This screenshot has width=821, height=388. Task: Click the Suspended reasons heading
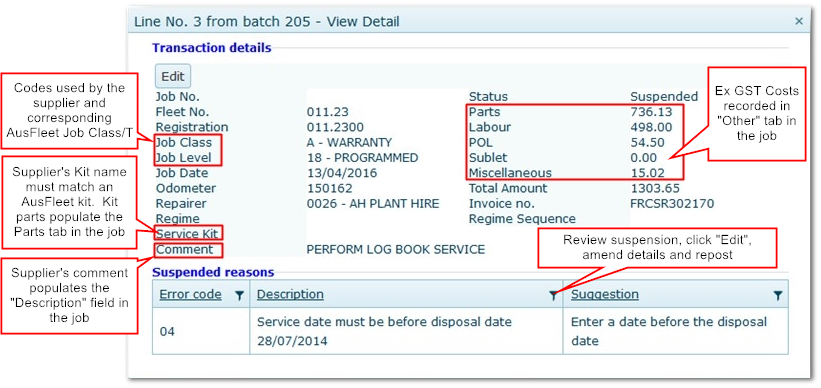coord(213,272)
